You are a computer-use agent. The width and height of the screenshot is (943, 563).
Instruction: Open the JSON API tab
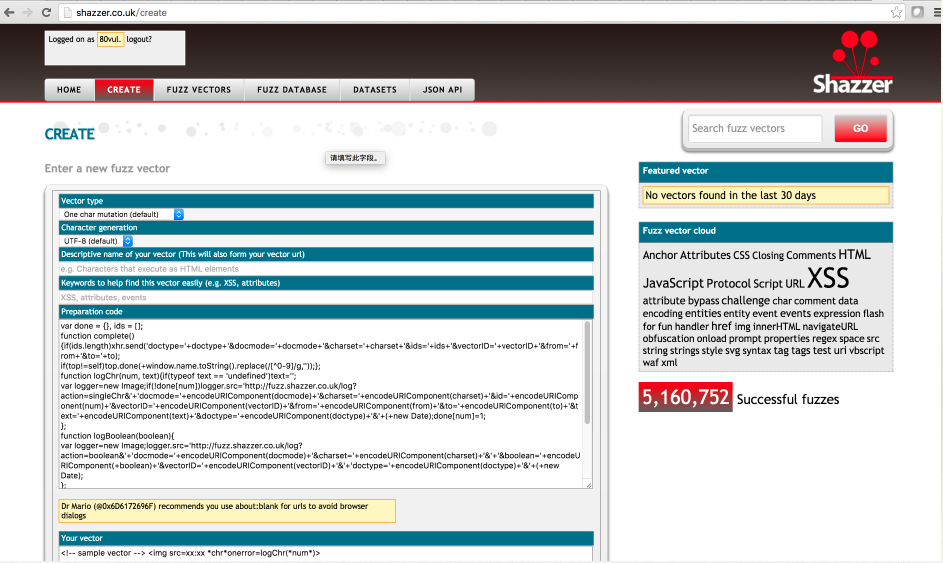click(x=442, y=90)
